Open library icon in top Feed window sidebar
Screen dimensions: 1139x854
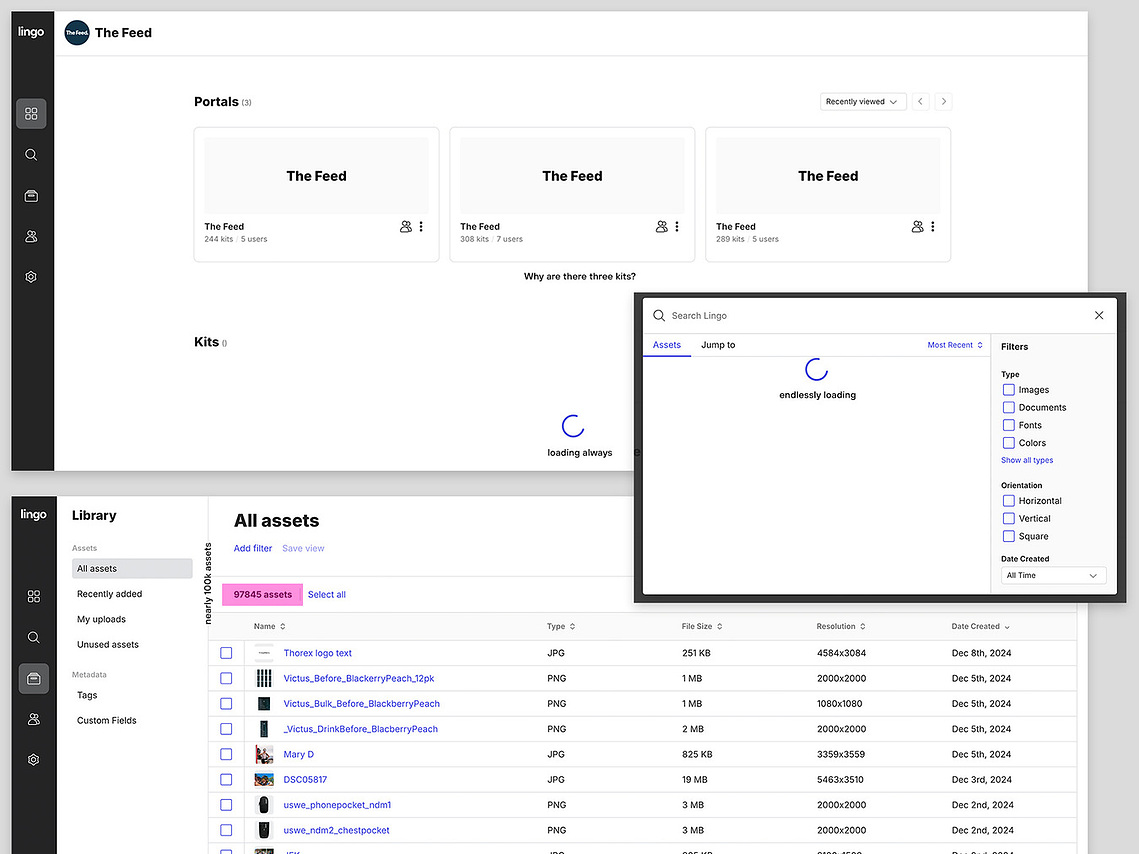31,196
